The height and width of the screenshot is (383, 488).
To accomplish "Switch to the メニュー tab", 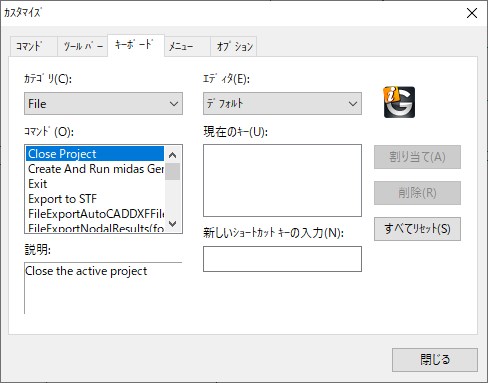I will 187,46.
